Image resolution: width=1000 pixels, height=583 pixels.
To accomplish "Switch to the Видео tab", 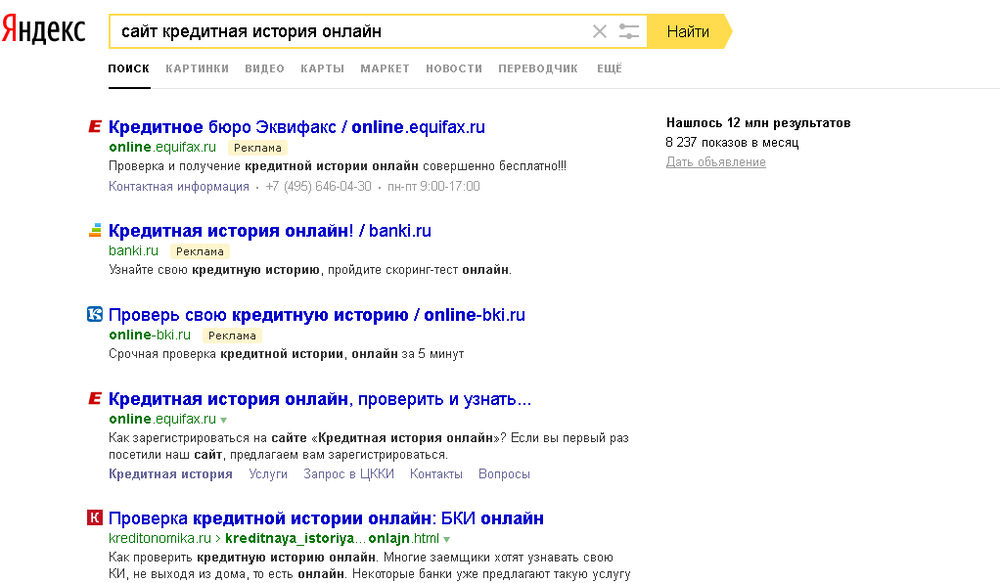I will [265, 69].
